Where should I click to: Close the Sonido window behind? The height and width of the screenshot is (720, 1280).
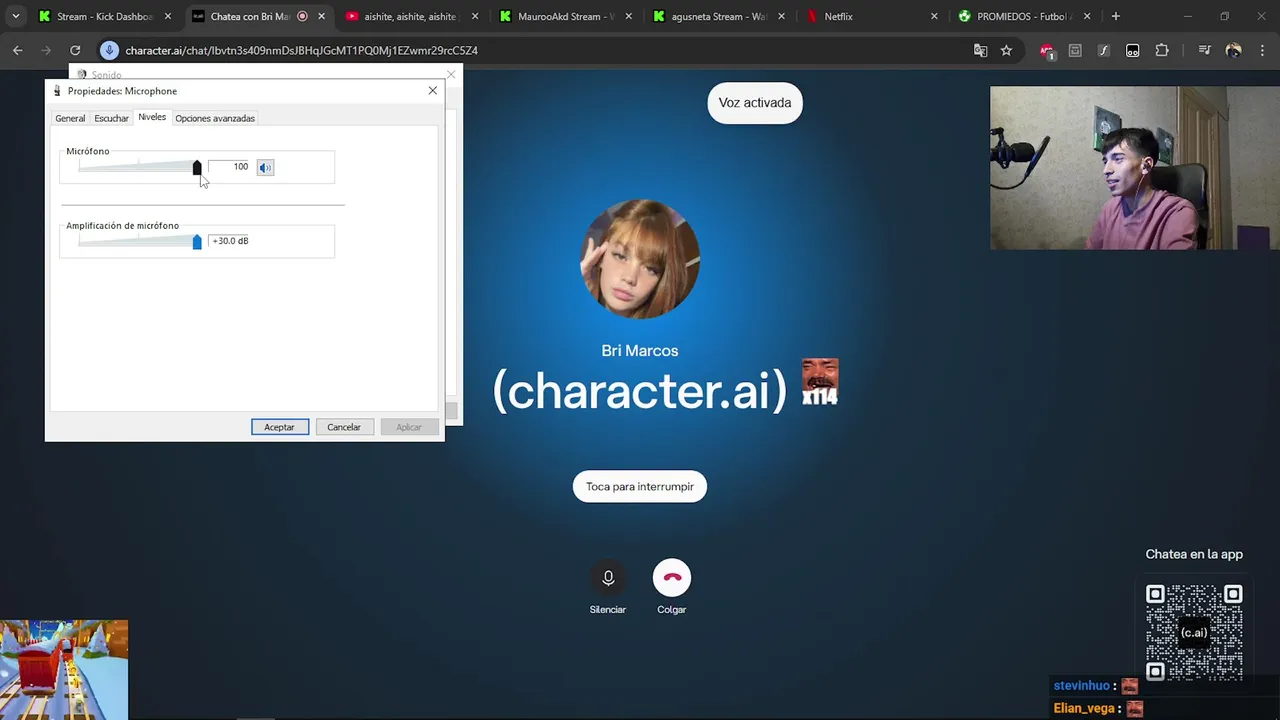pyautogui.click(x=451, y=74)
